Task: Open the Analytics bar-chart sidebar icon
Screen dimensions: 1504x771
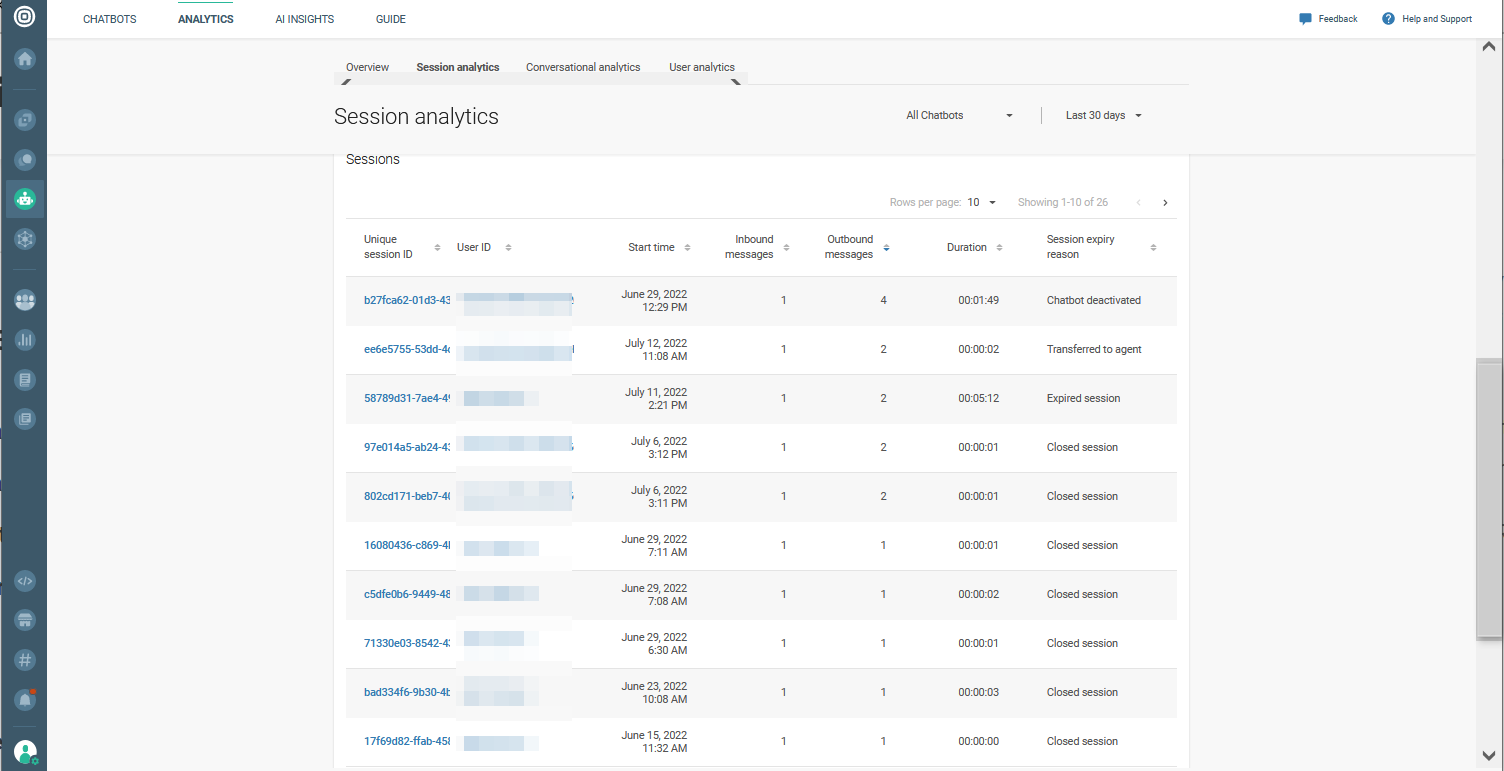Action: 24,339
